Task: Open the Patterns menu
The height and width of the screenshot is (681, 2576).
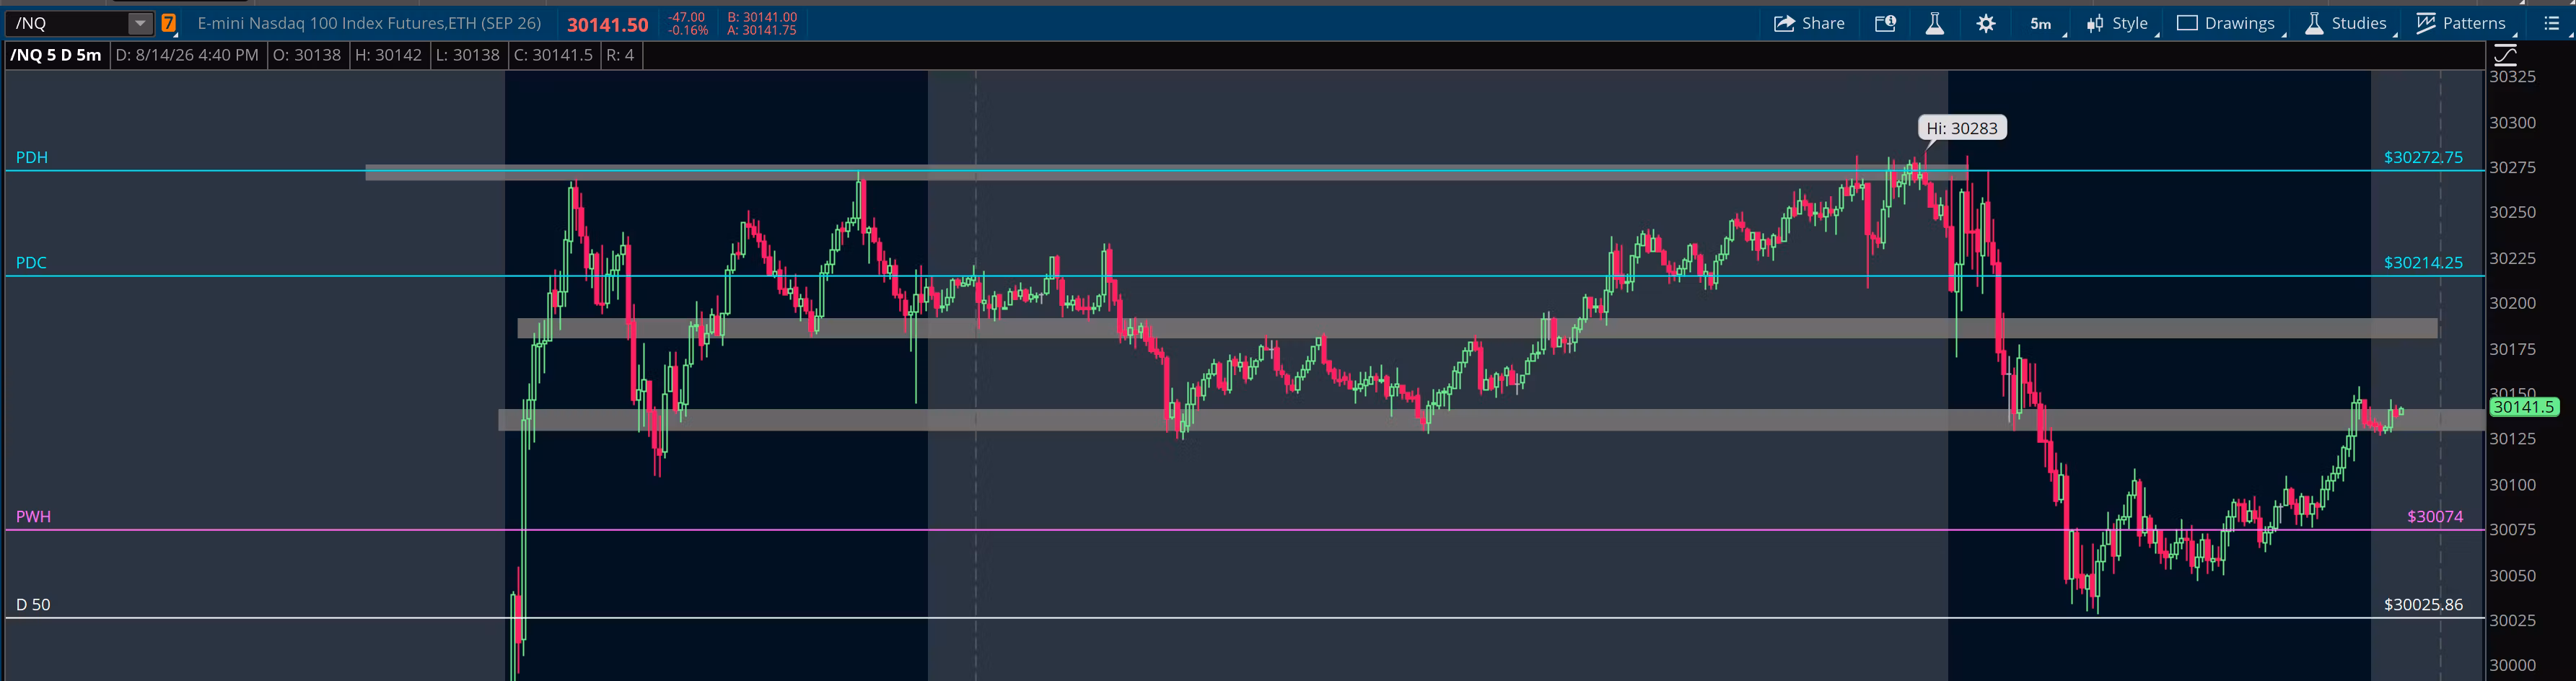Action: click(x=2461, y=23)
